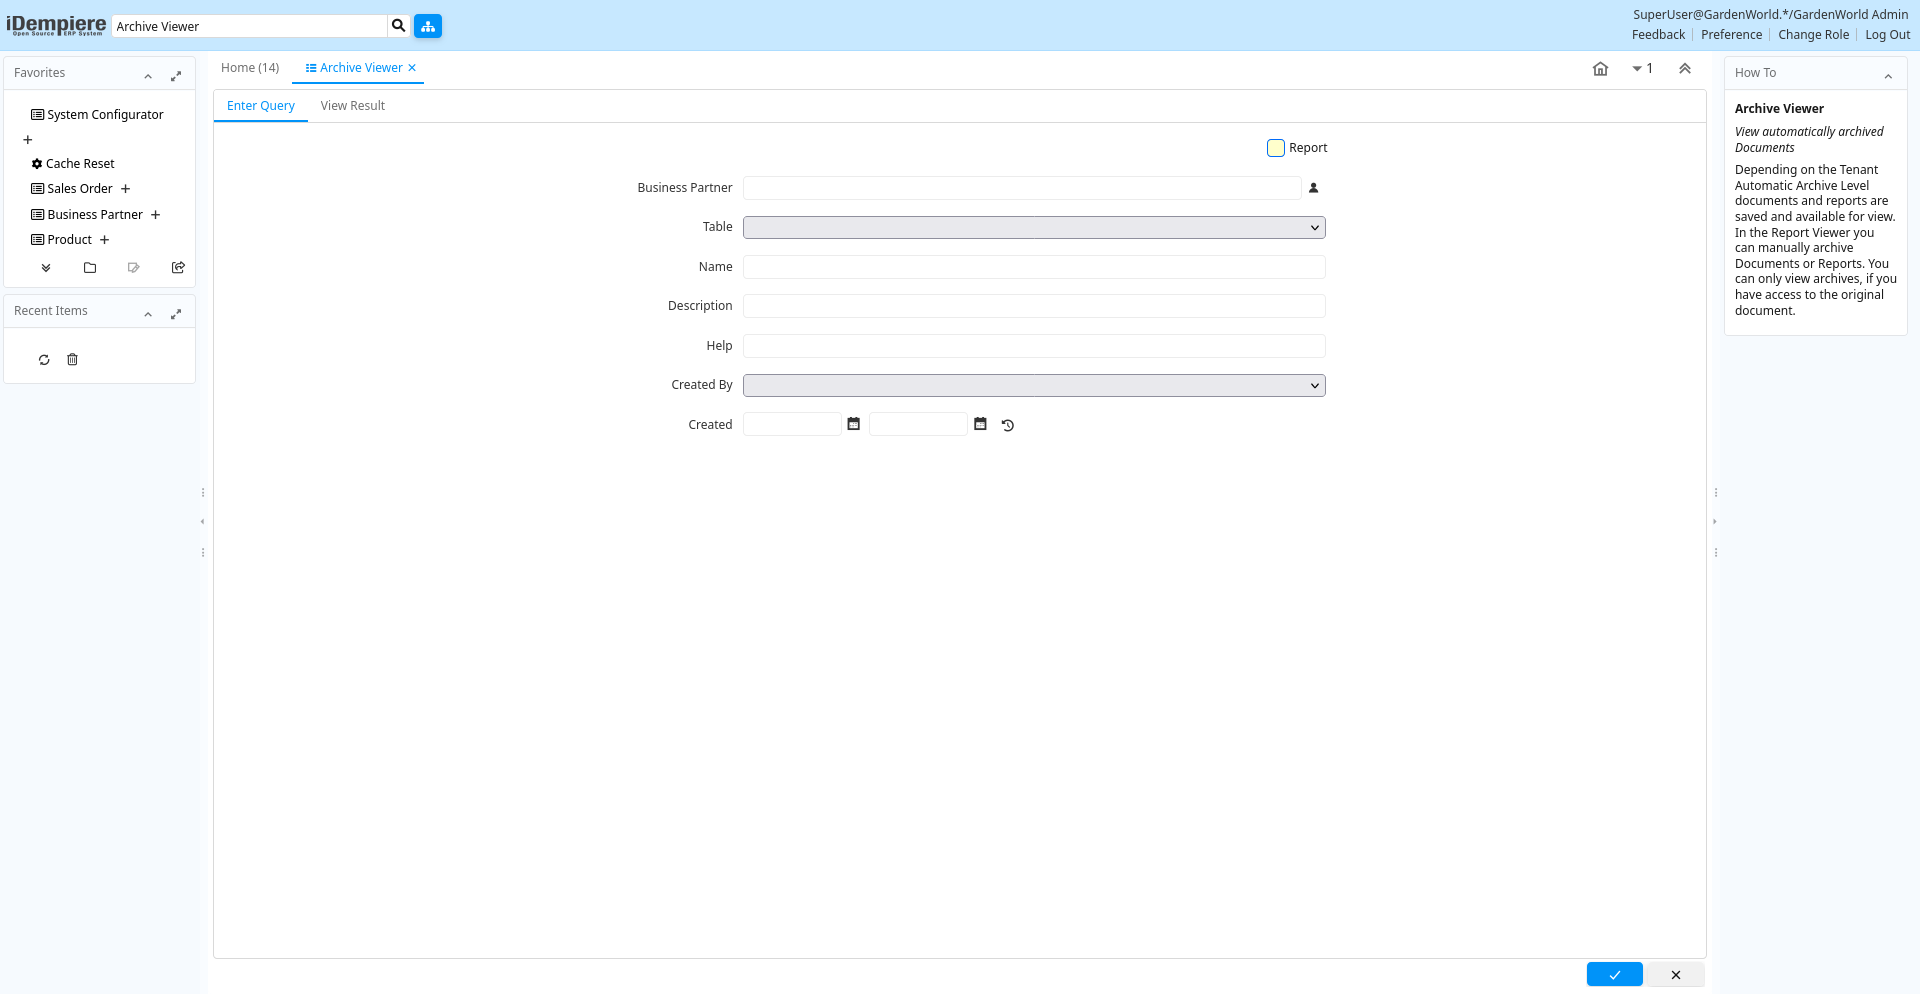Switch to the View Result tab
Viewport: 1920px width, 994px height.
click(x=352, y=106)
